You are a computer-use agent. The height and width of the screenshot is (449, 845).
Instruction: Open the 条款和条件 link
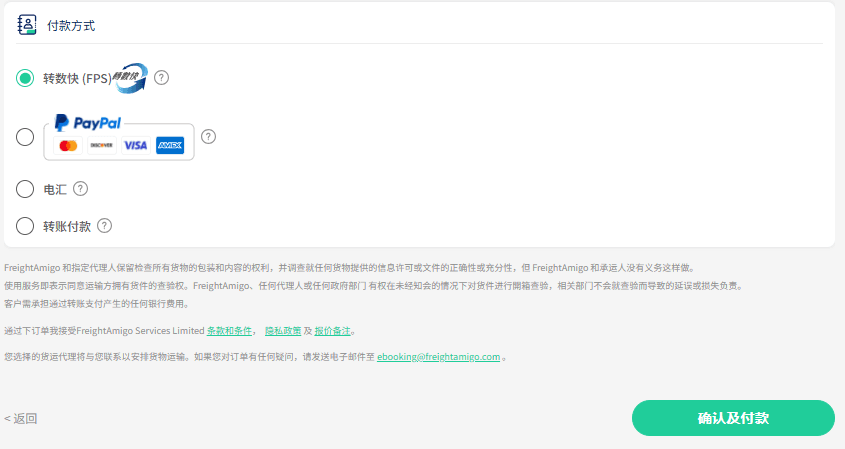(x=230, y=331)
